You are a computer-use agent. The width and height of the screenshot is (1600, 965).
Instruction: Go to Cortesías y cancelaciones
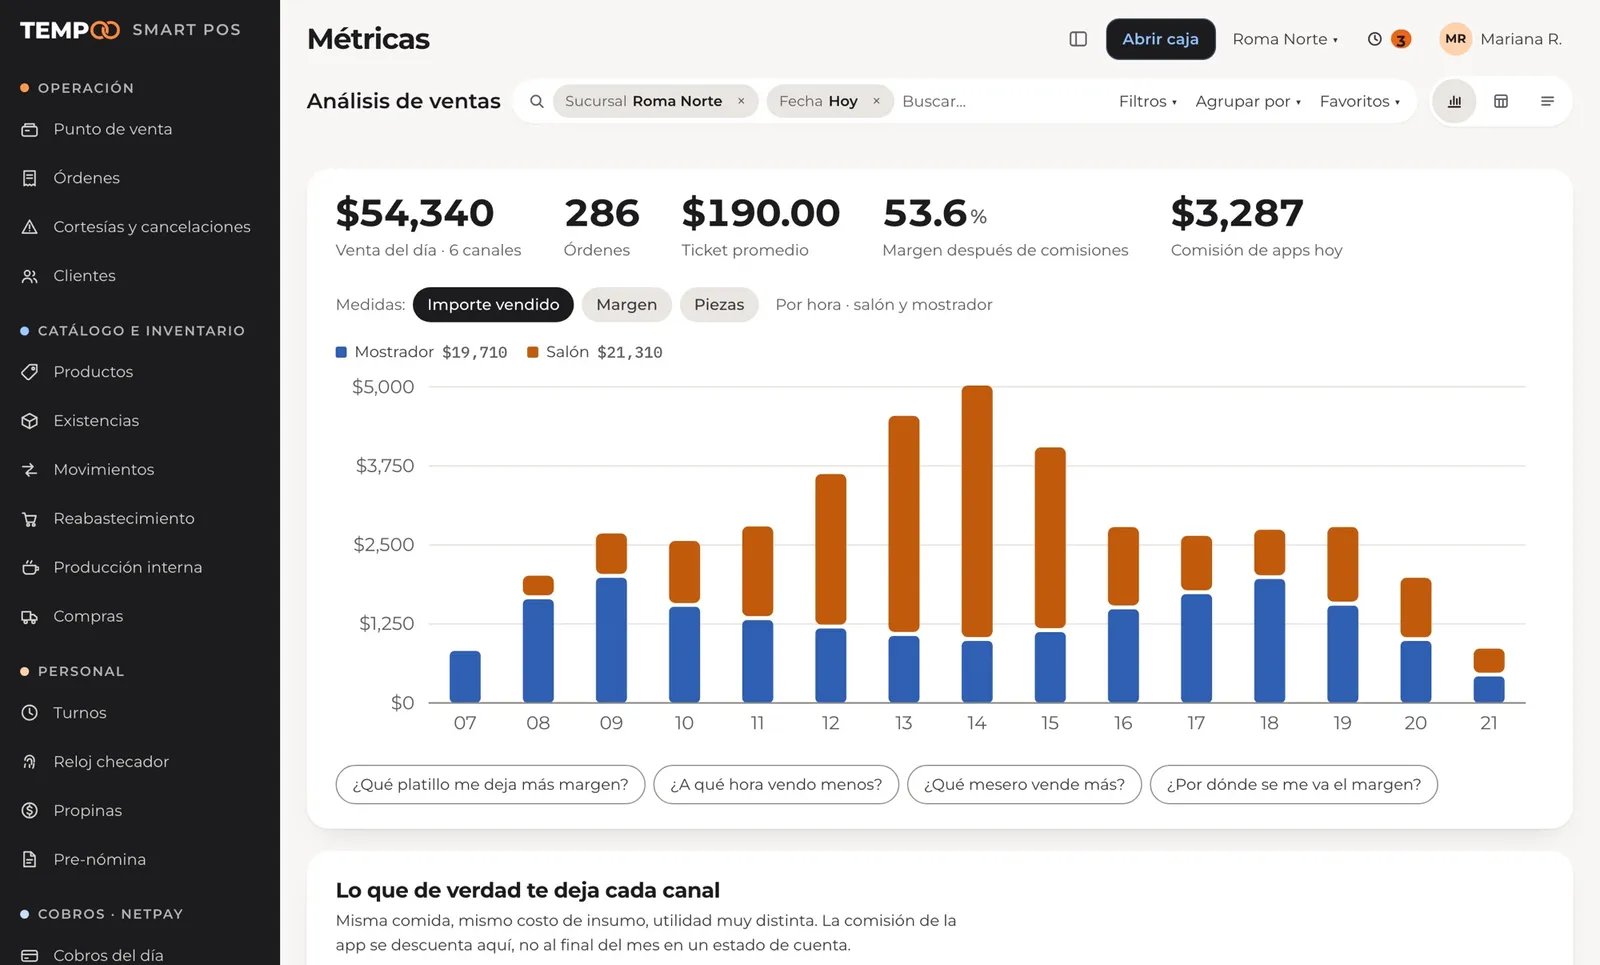[152, 227]
